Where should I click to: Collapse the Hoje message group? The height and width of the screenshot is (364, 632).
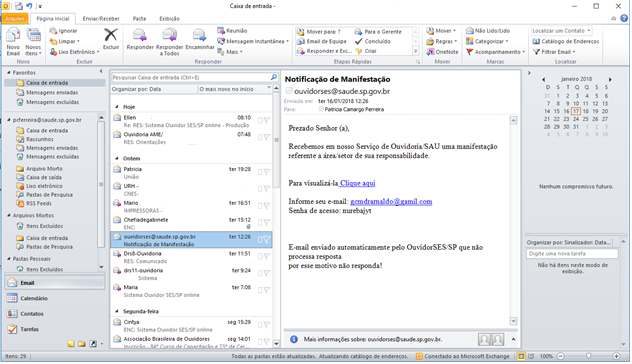coord(117,107)
